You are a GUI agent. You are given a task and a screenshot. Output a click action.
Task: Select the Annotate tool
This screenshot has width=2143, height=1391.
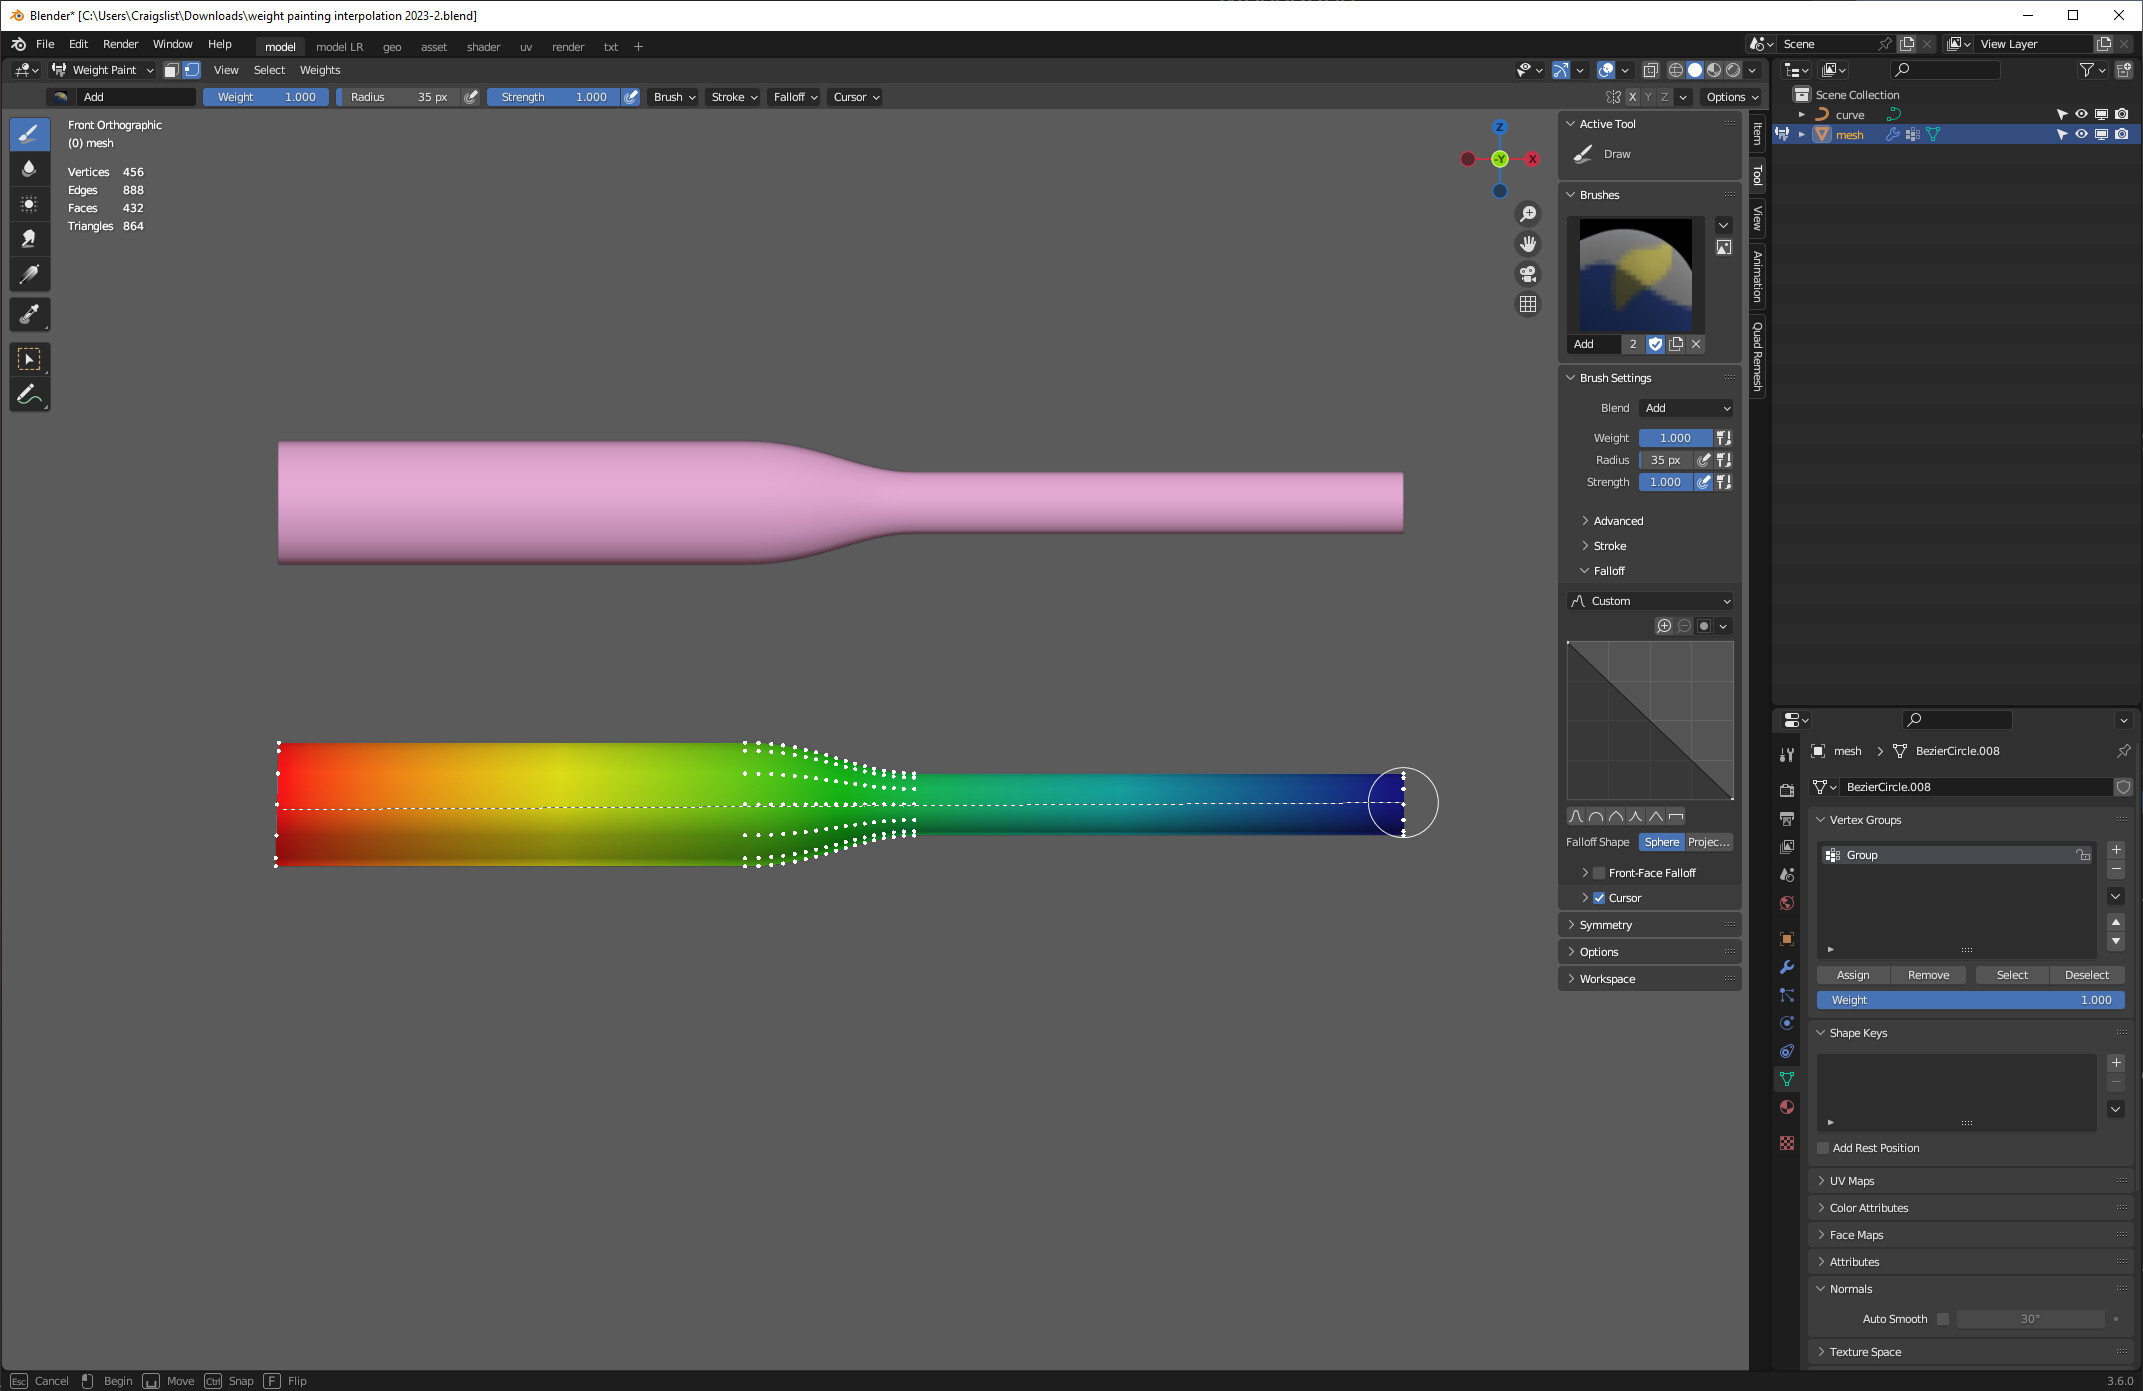(29, 395)
